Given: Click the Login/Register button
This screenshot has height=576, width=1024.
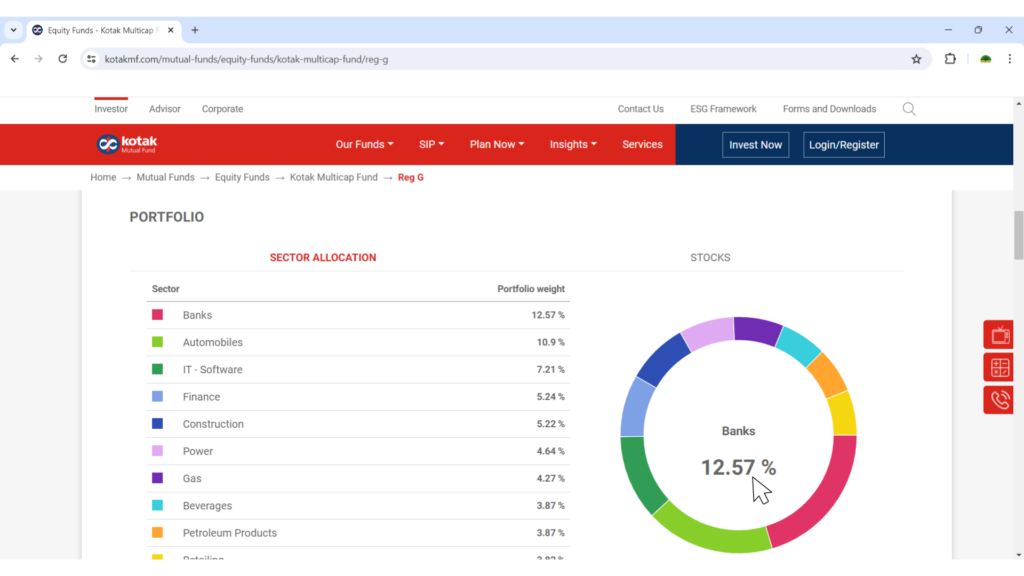Looking at the screenshot, I should point(844,145).
